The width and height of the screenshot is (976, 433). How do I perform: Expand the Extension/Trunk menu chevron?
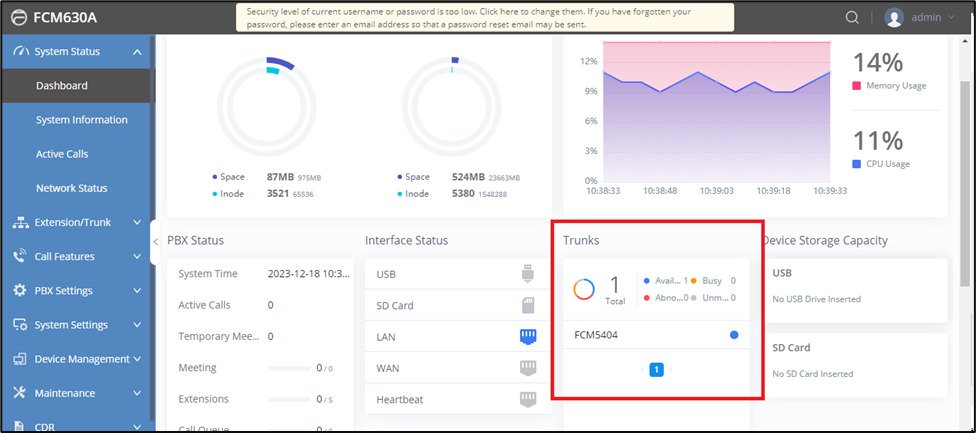click(x=137, y=222)
